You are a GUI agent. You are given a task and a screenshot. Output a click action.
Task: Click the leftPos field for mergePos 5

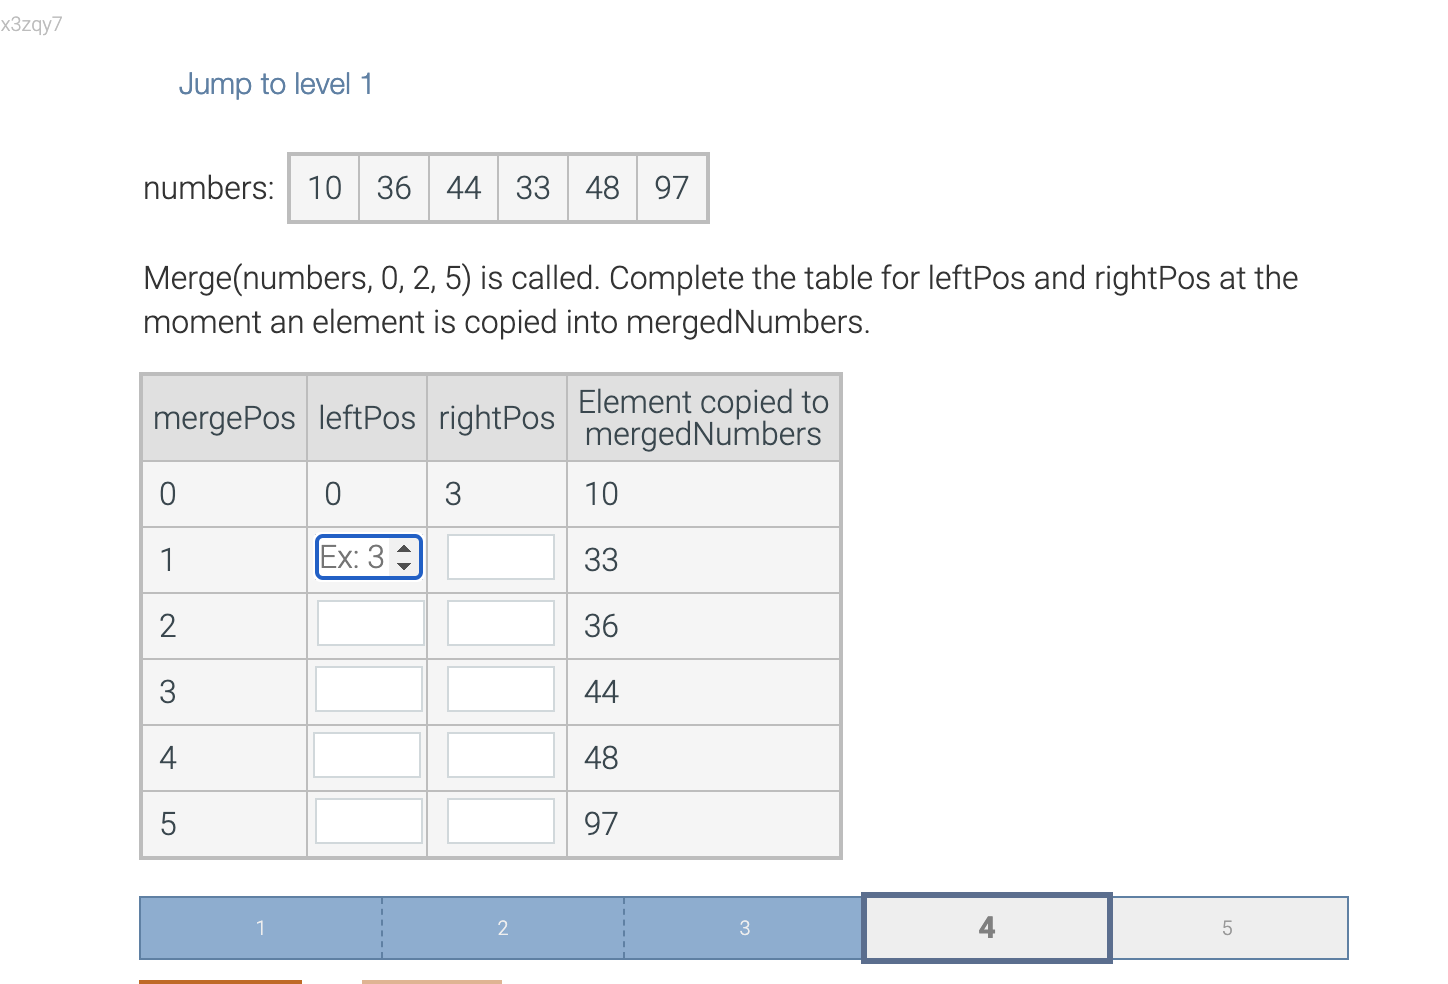(x=368, y=820)
